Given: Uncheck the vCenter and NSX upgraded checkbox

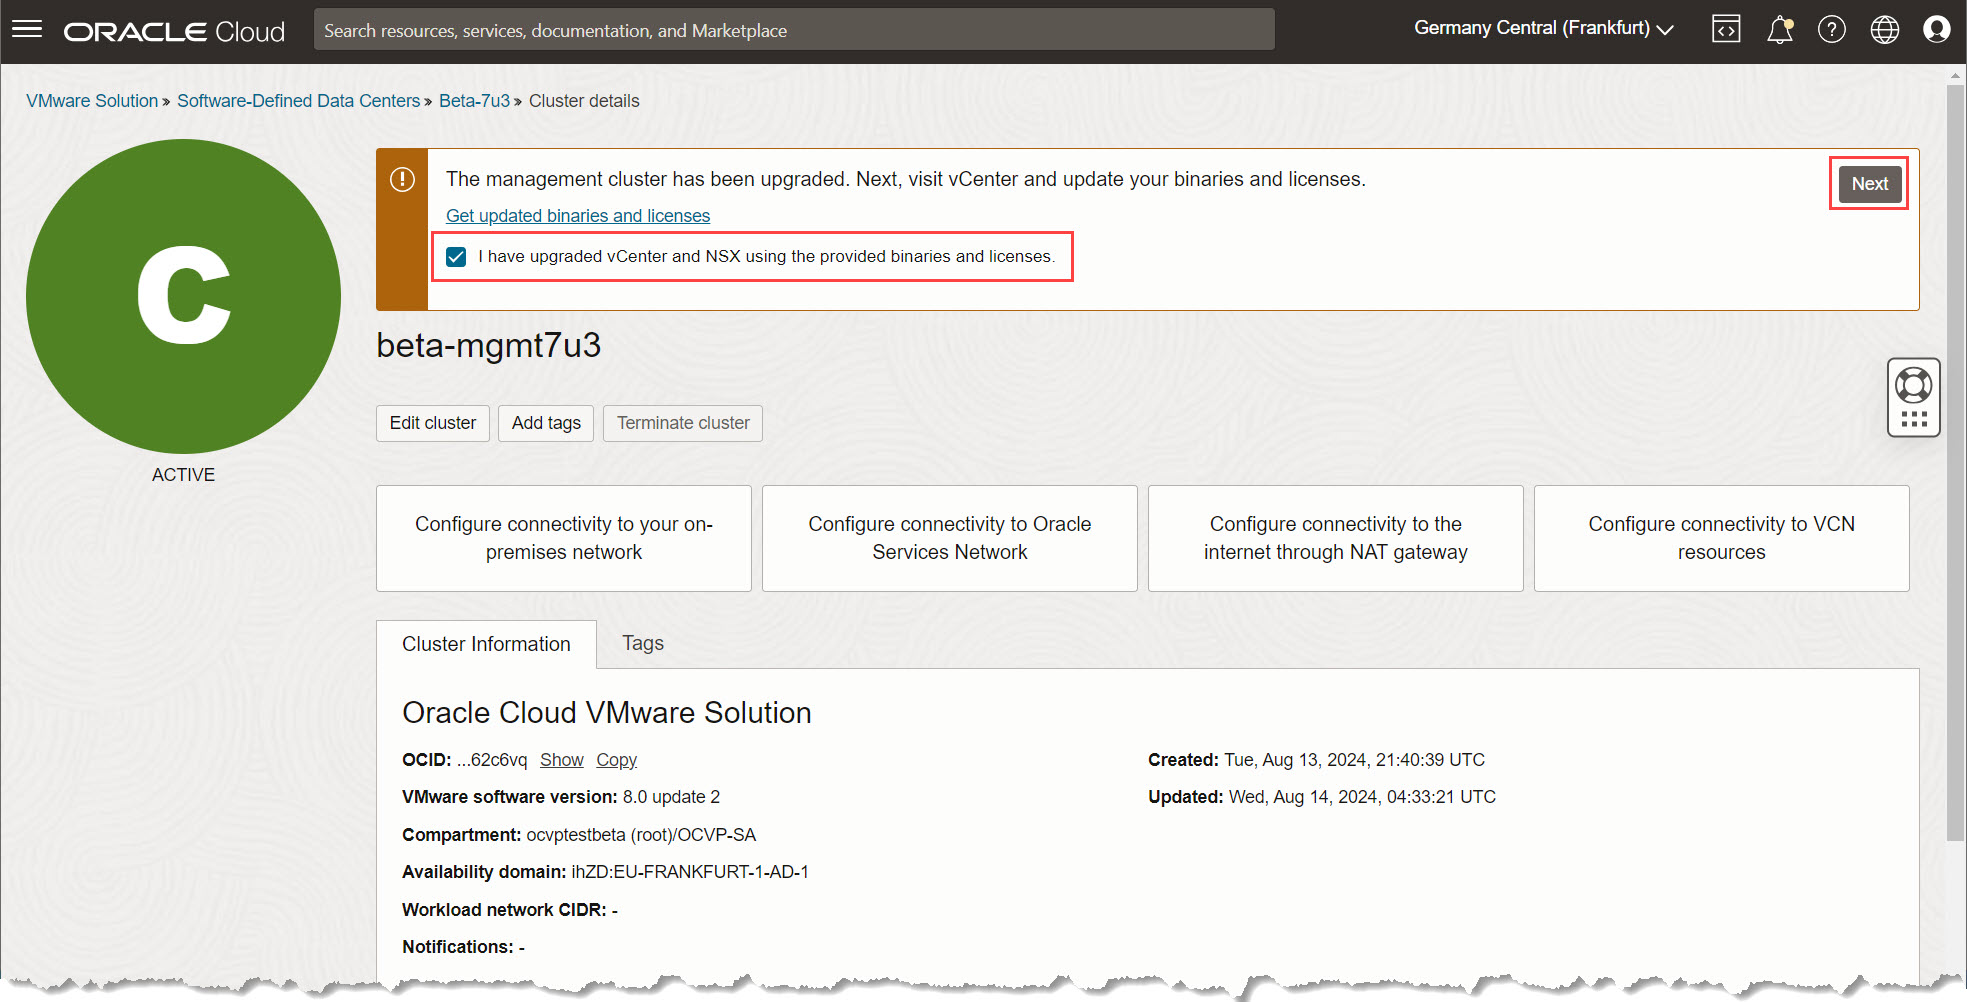Looking at the screenshot, I should (x=456, y=257).
